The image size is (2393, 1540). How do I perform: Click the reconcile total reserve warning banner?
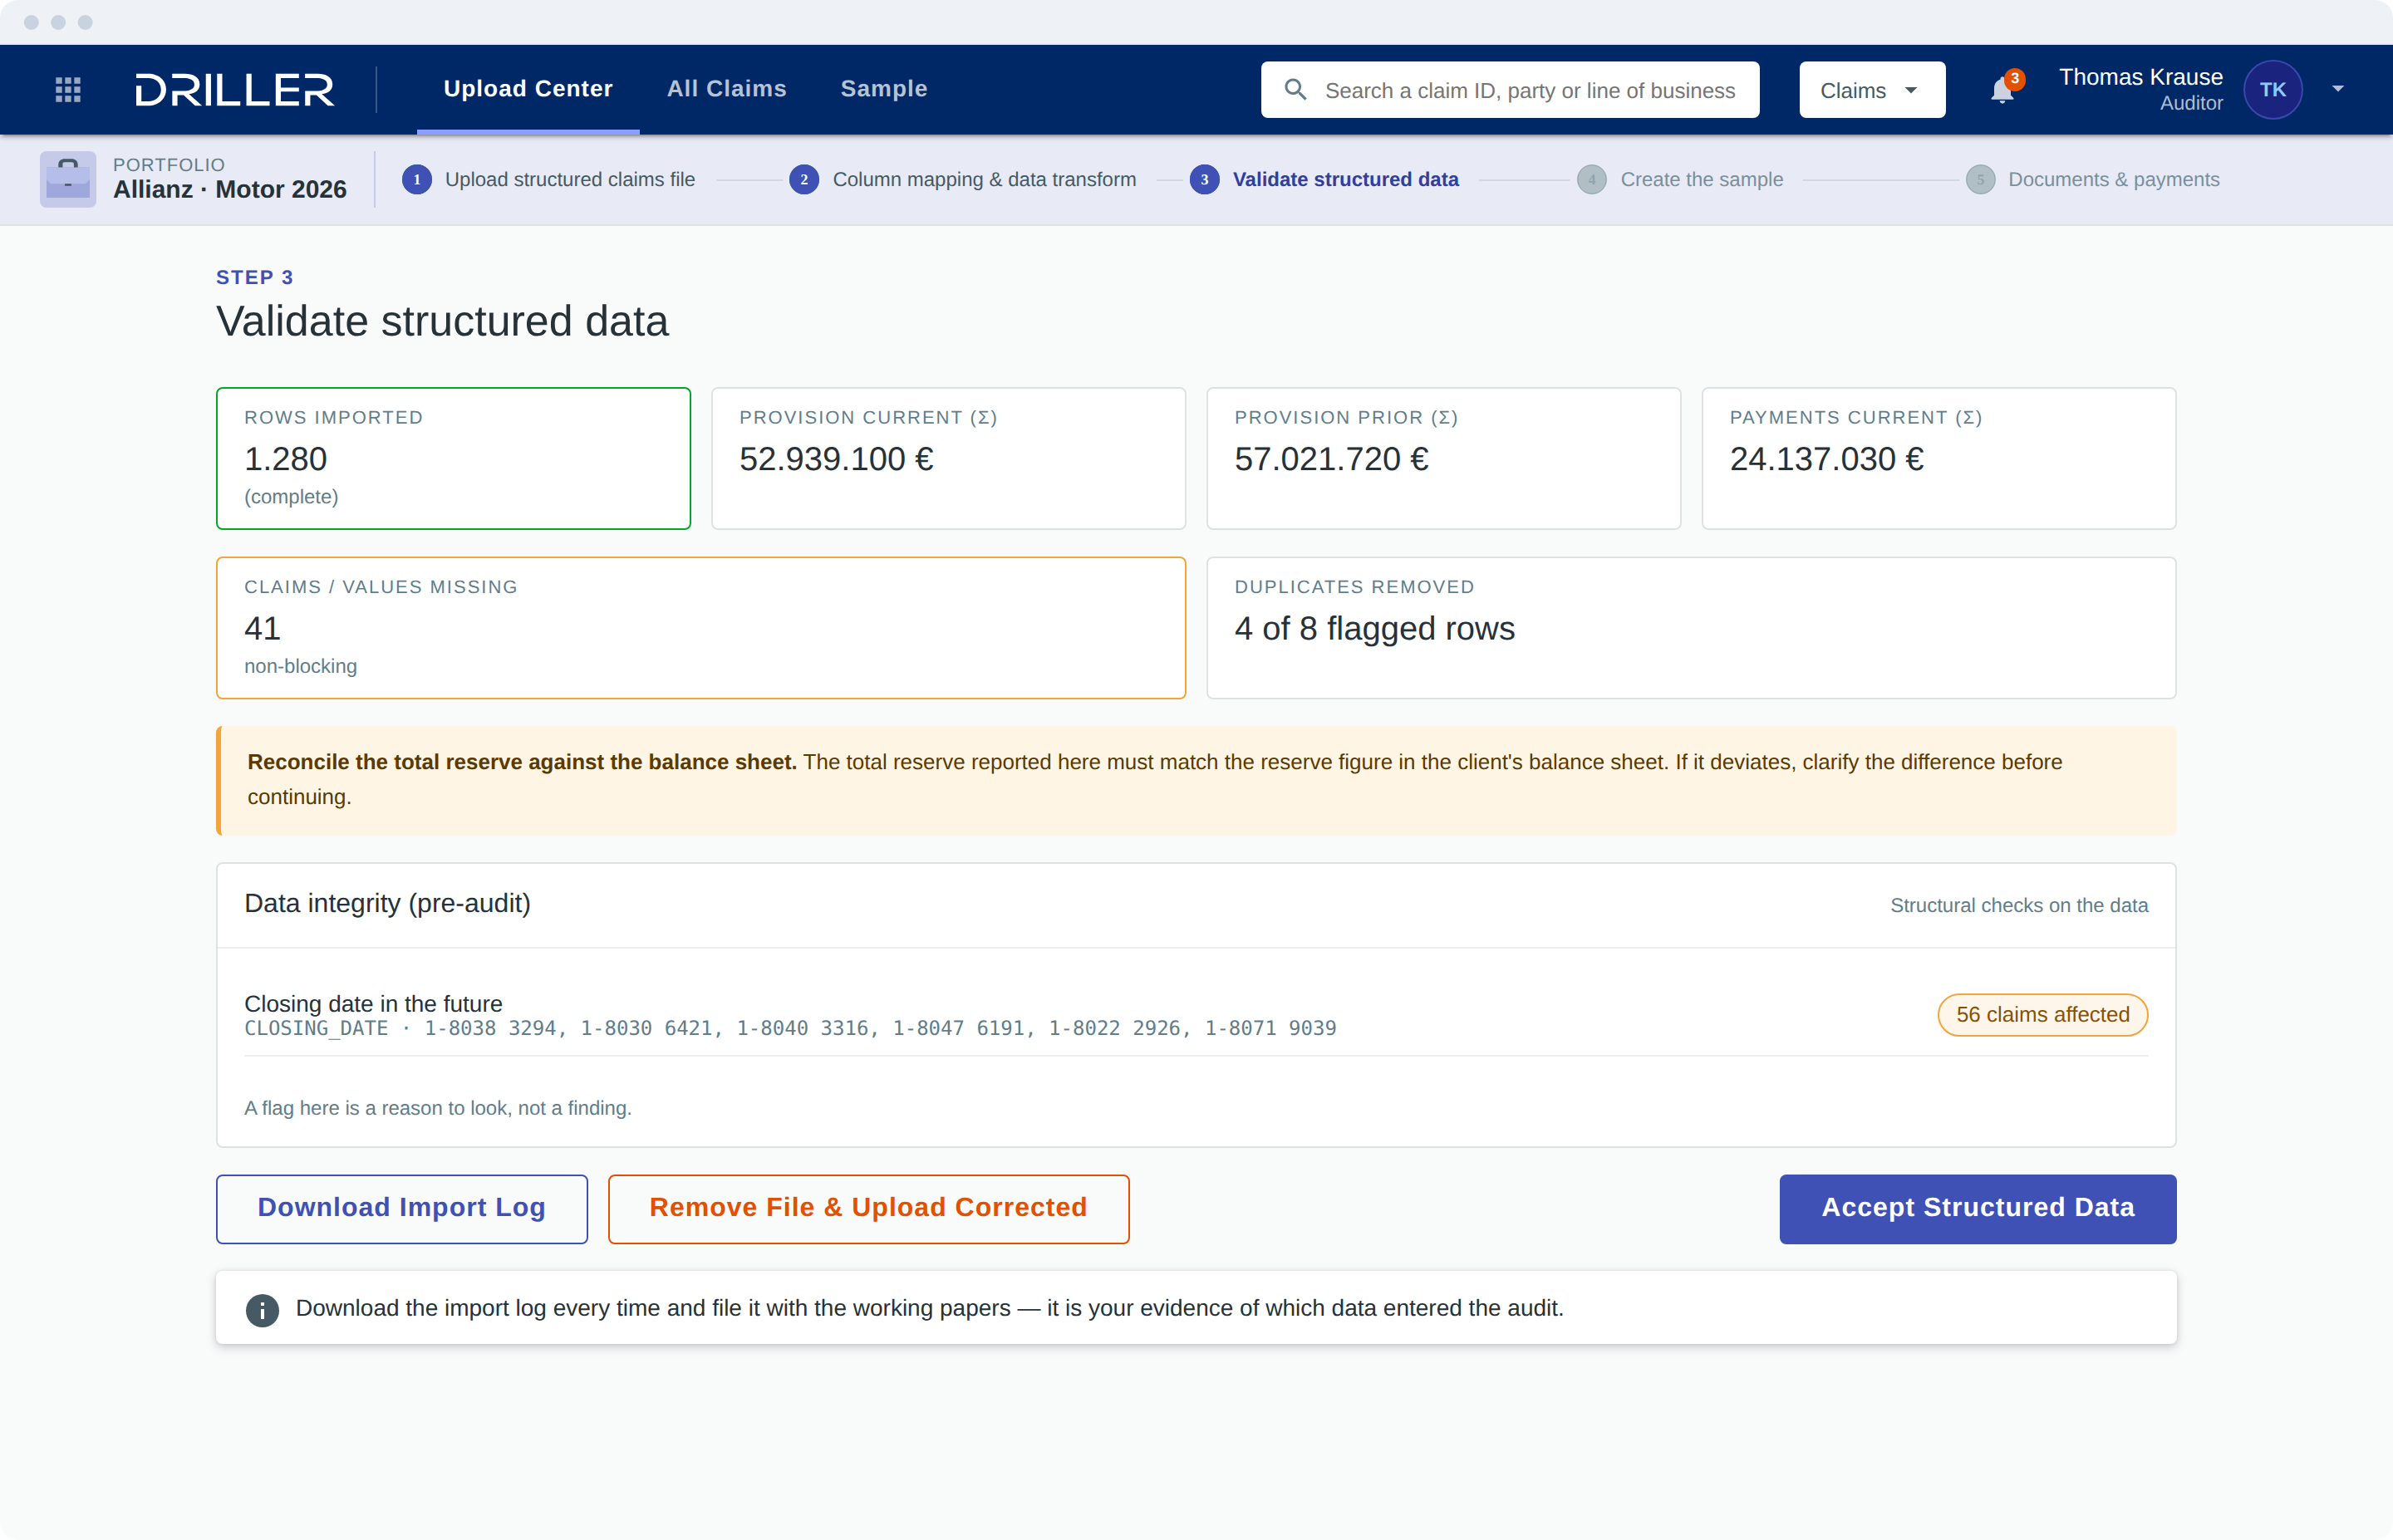[x=1196, y=781]
